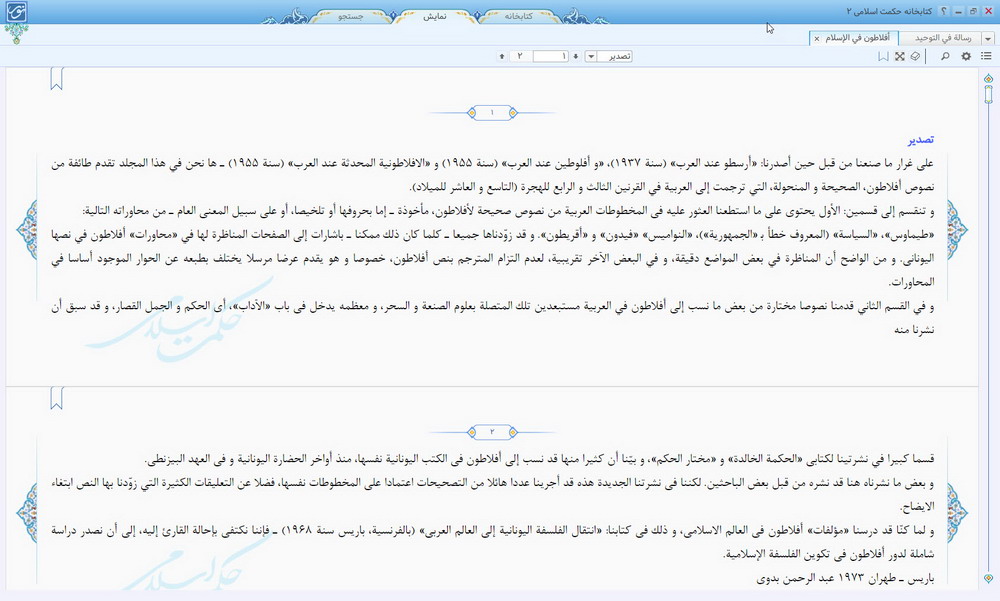Screen dimensions: 1000x601
Task: Click the page number input field
Action: (551, 56)
